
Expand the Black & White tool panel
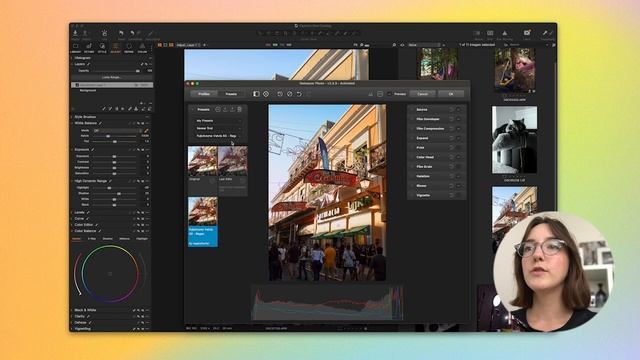pos(72,310)
